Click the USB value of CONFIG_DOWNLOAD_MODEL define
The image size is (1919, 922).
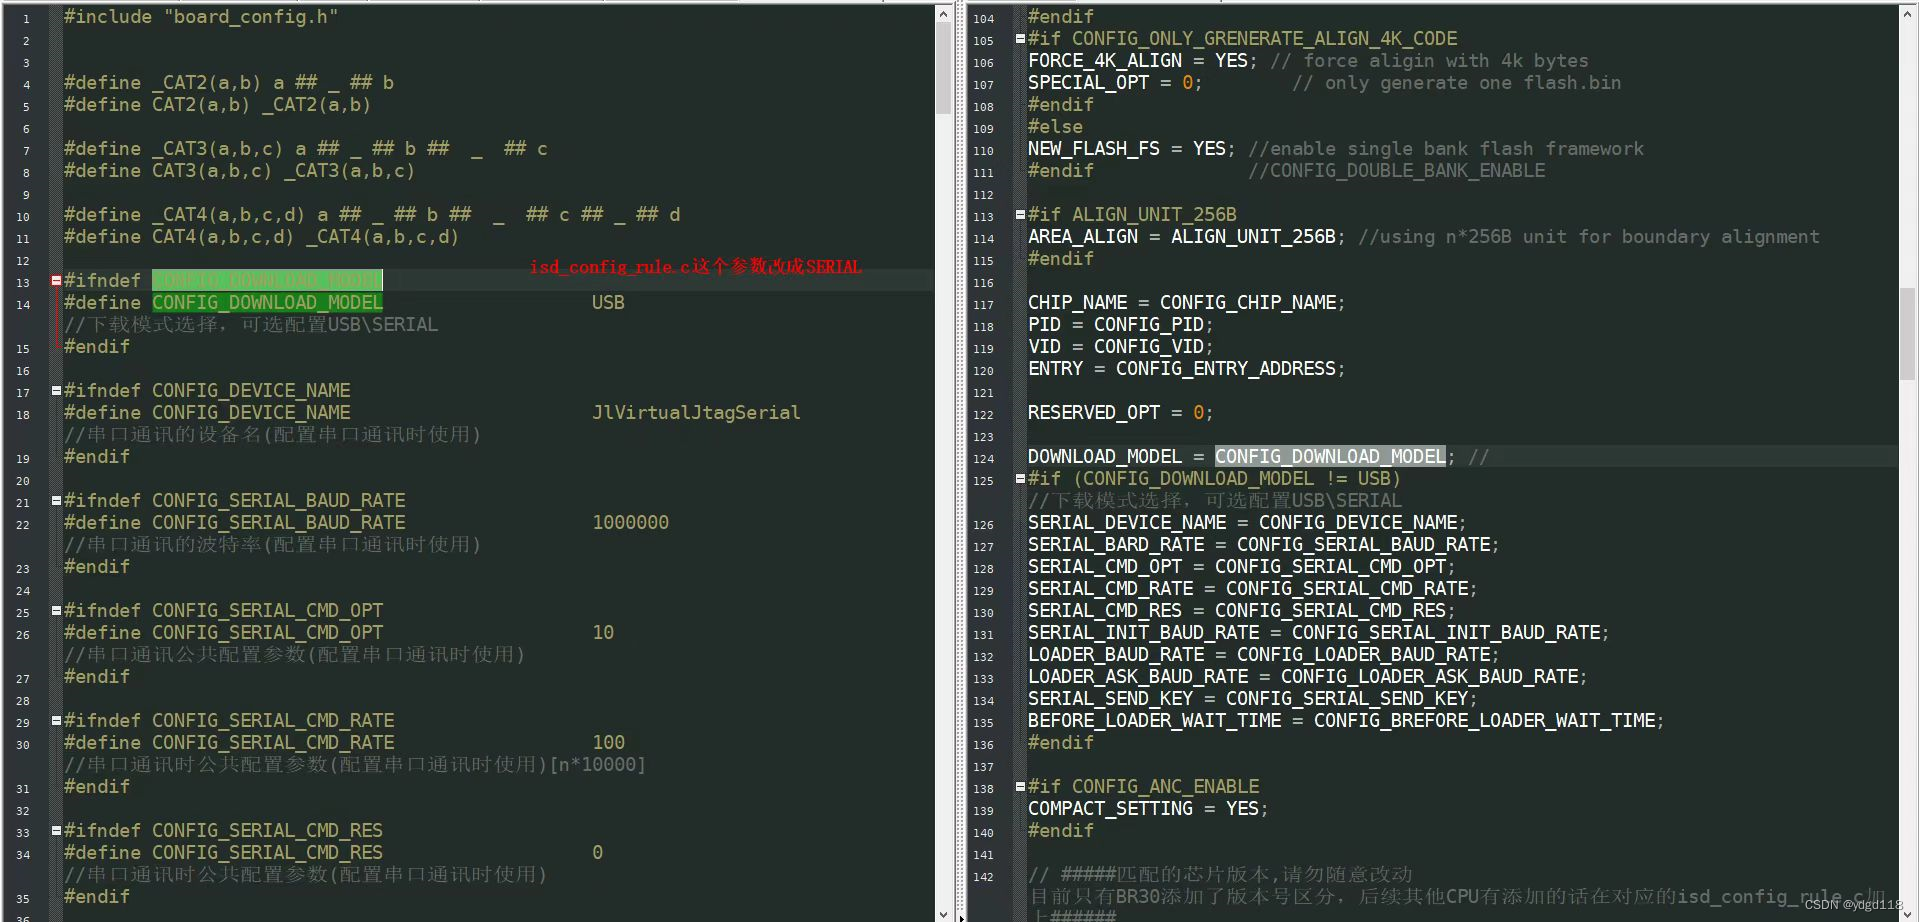coord(608,303)
